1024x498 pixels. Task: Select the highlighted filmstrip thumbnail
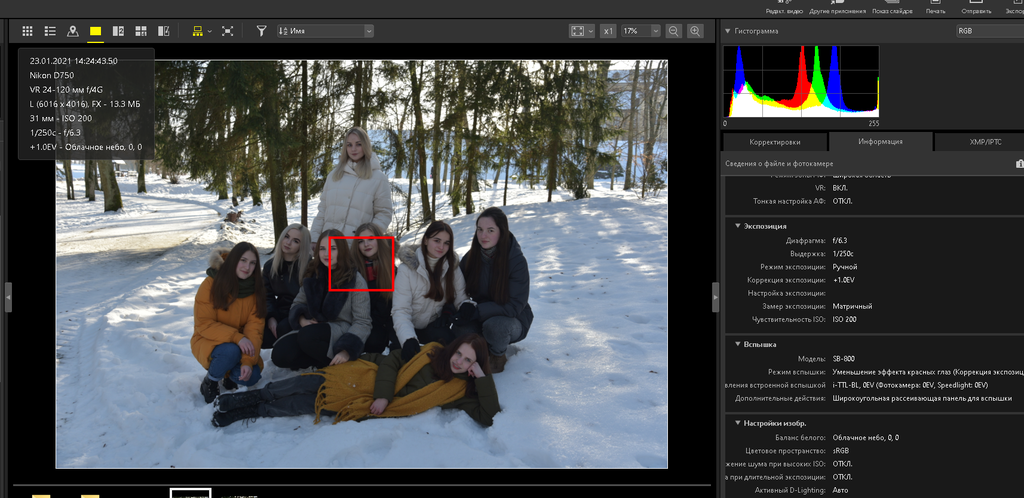coord(190,493)
